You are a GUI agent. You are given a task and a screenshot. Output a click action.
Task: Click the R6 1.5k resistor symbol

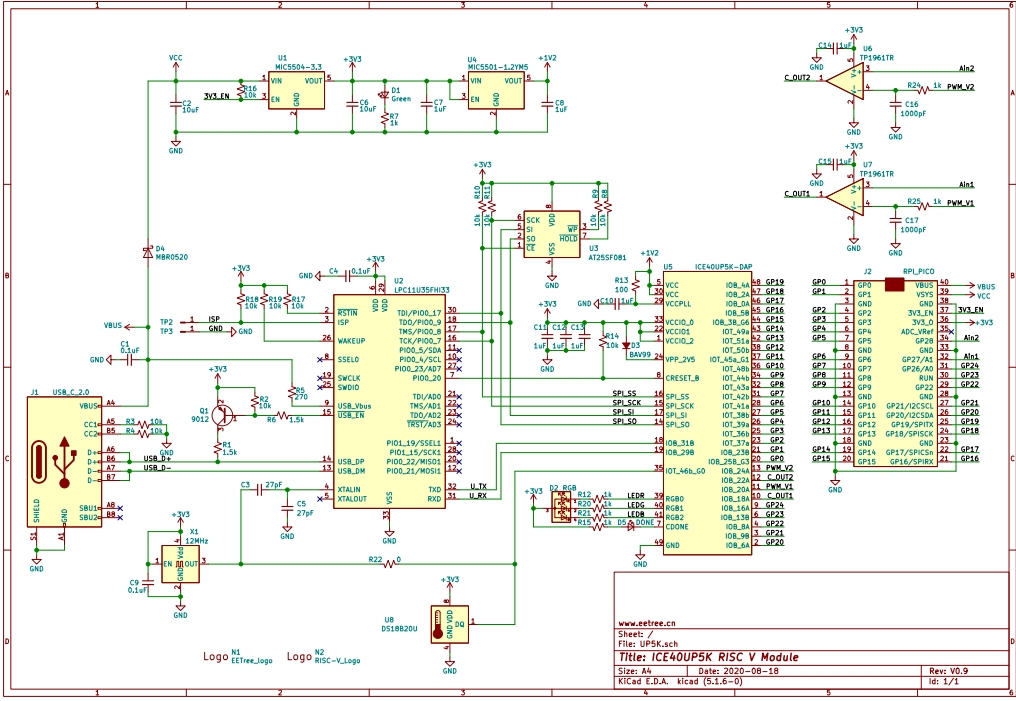[281, 415]
